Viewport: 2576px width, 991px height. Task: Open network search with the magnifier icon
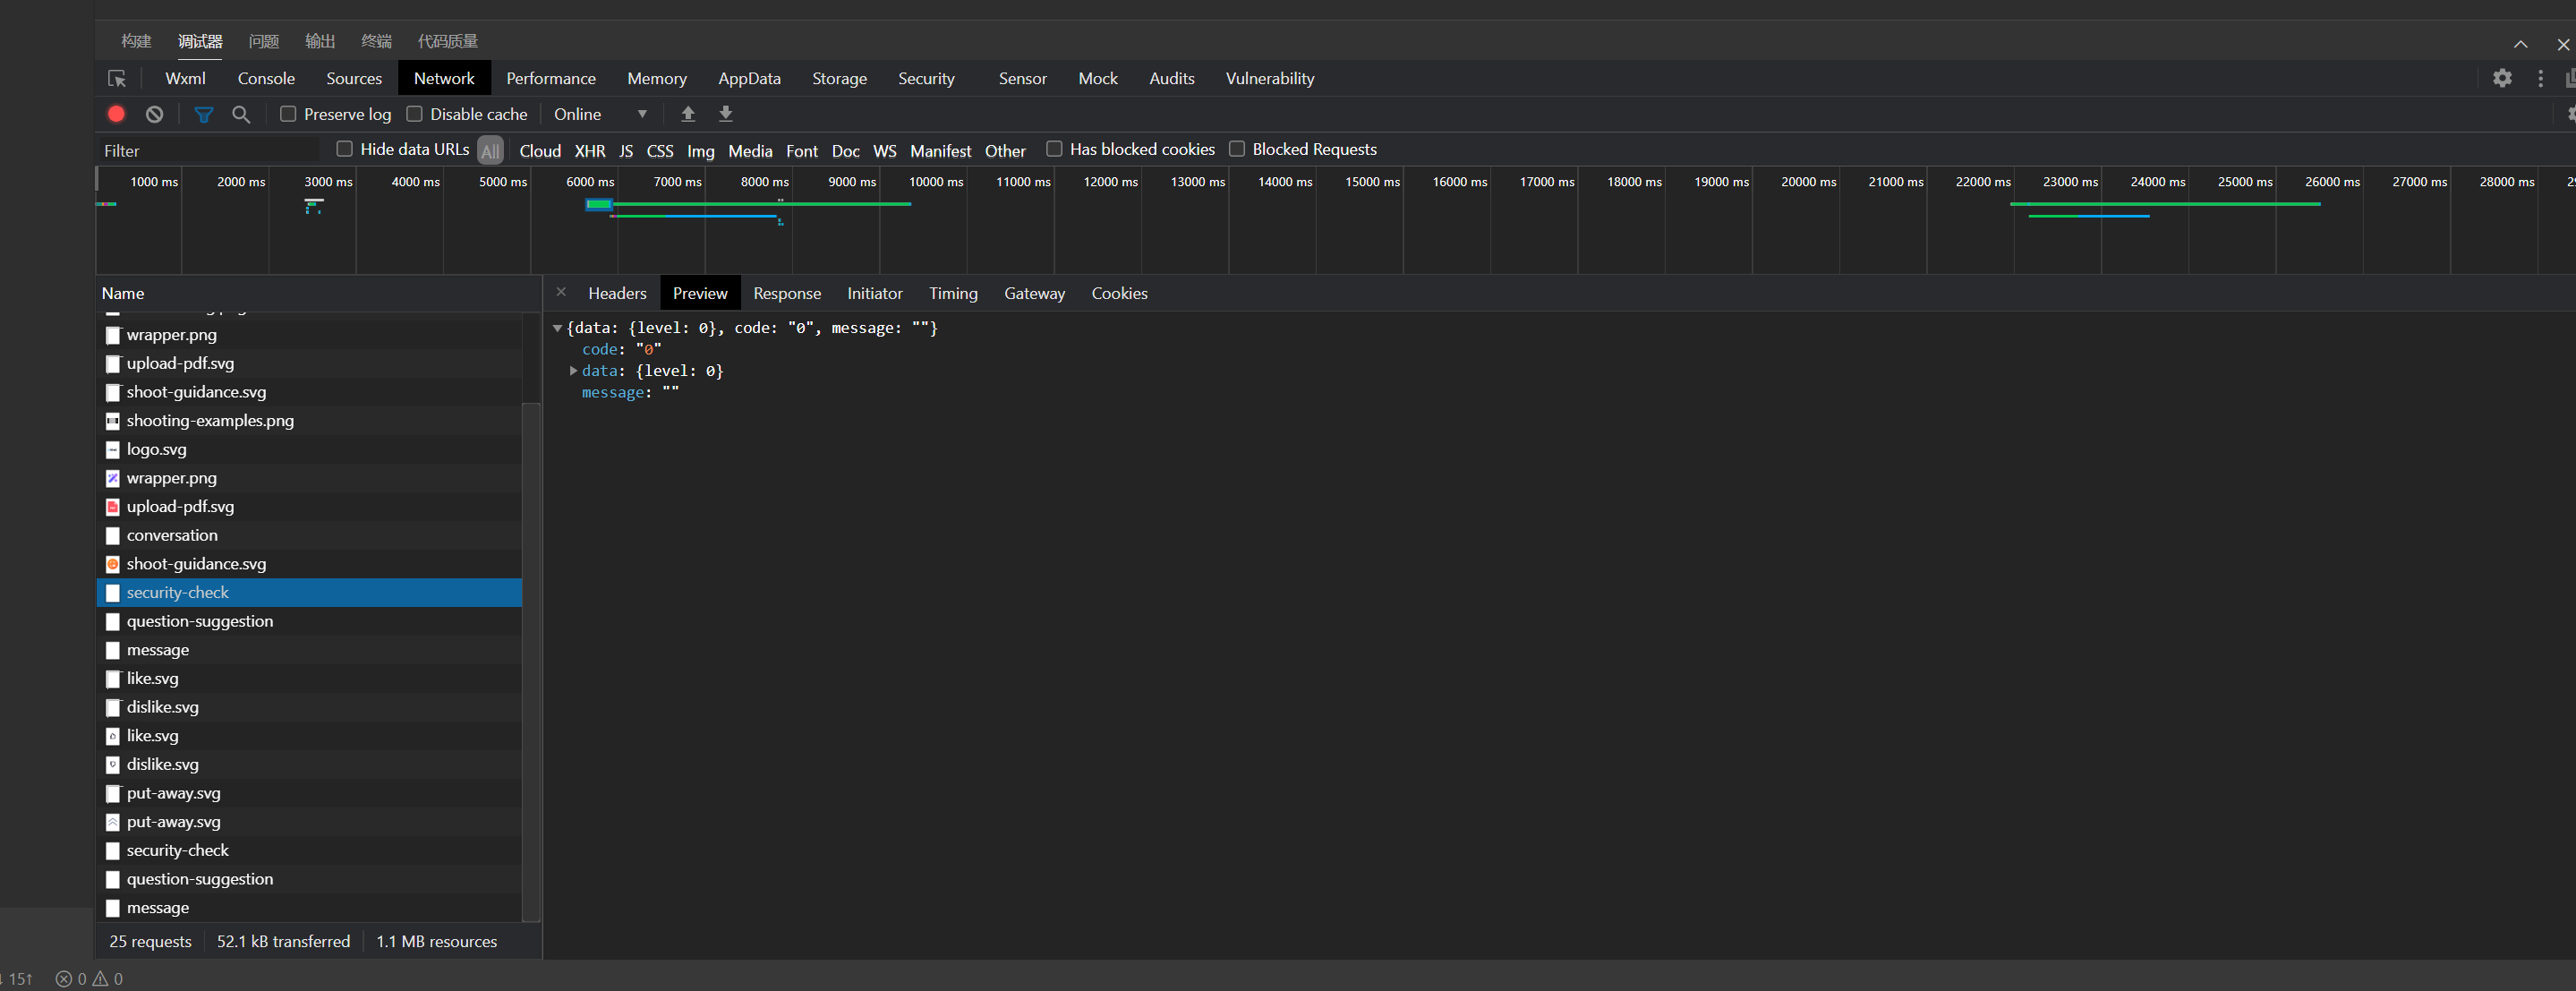241,114
